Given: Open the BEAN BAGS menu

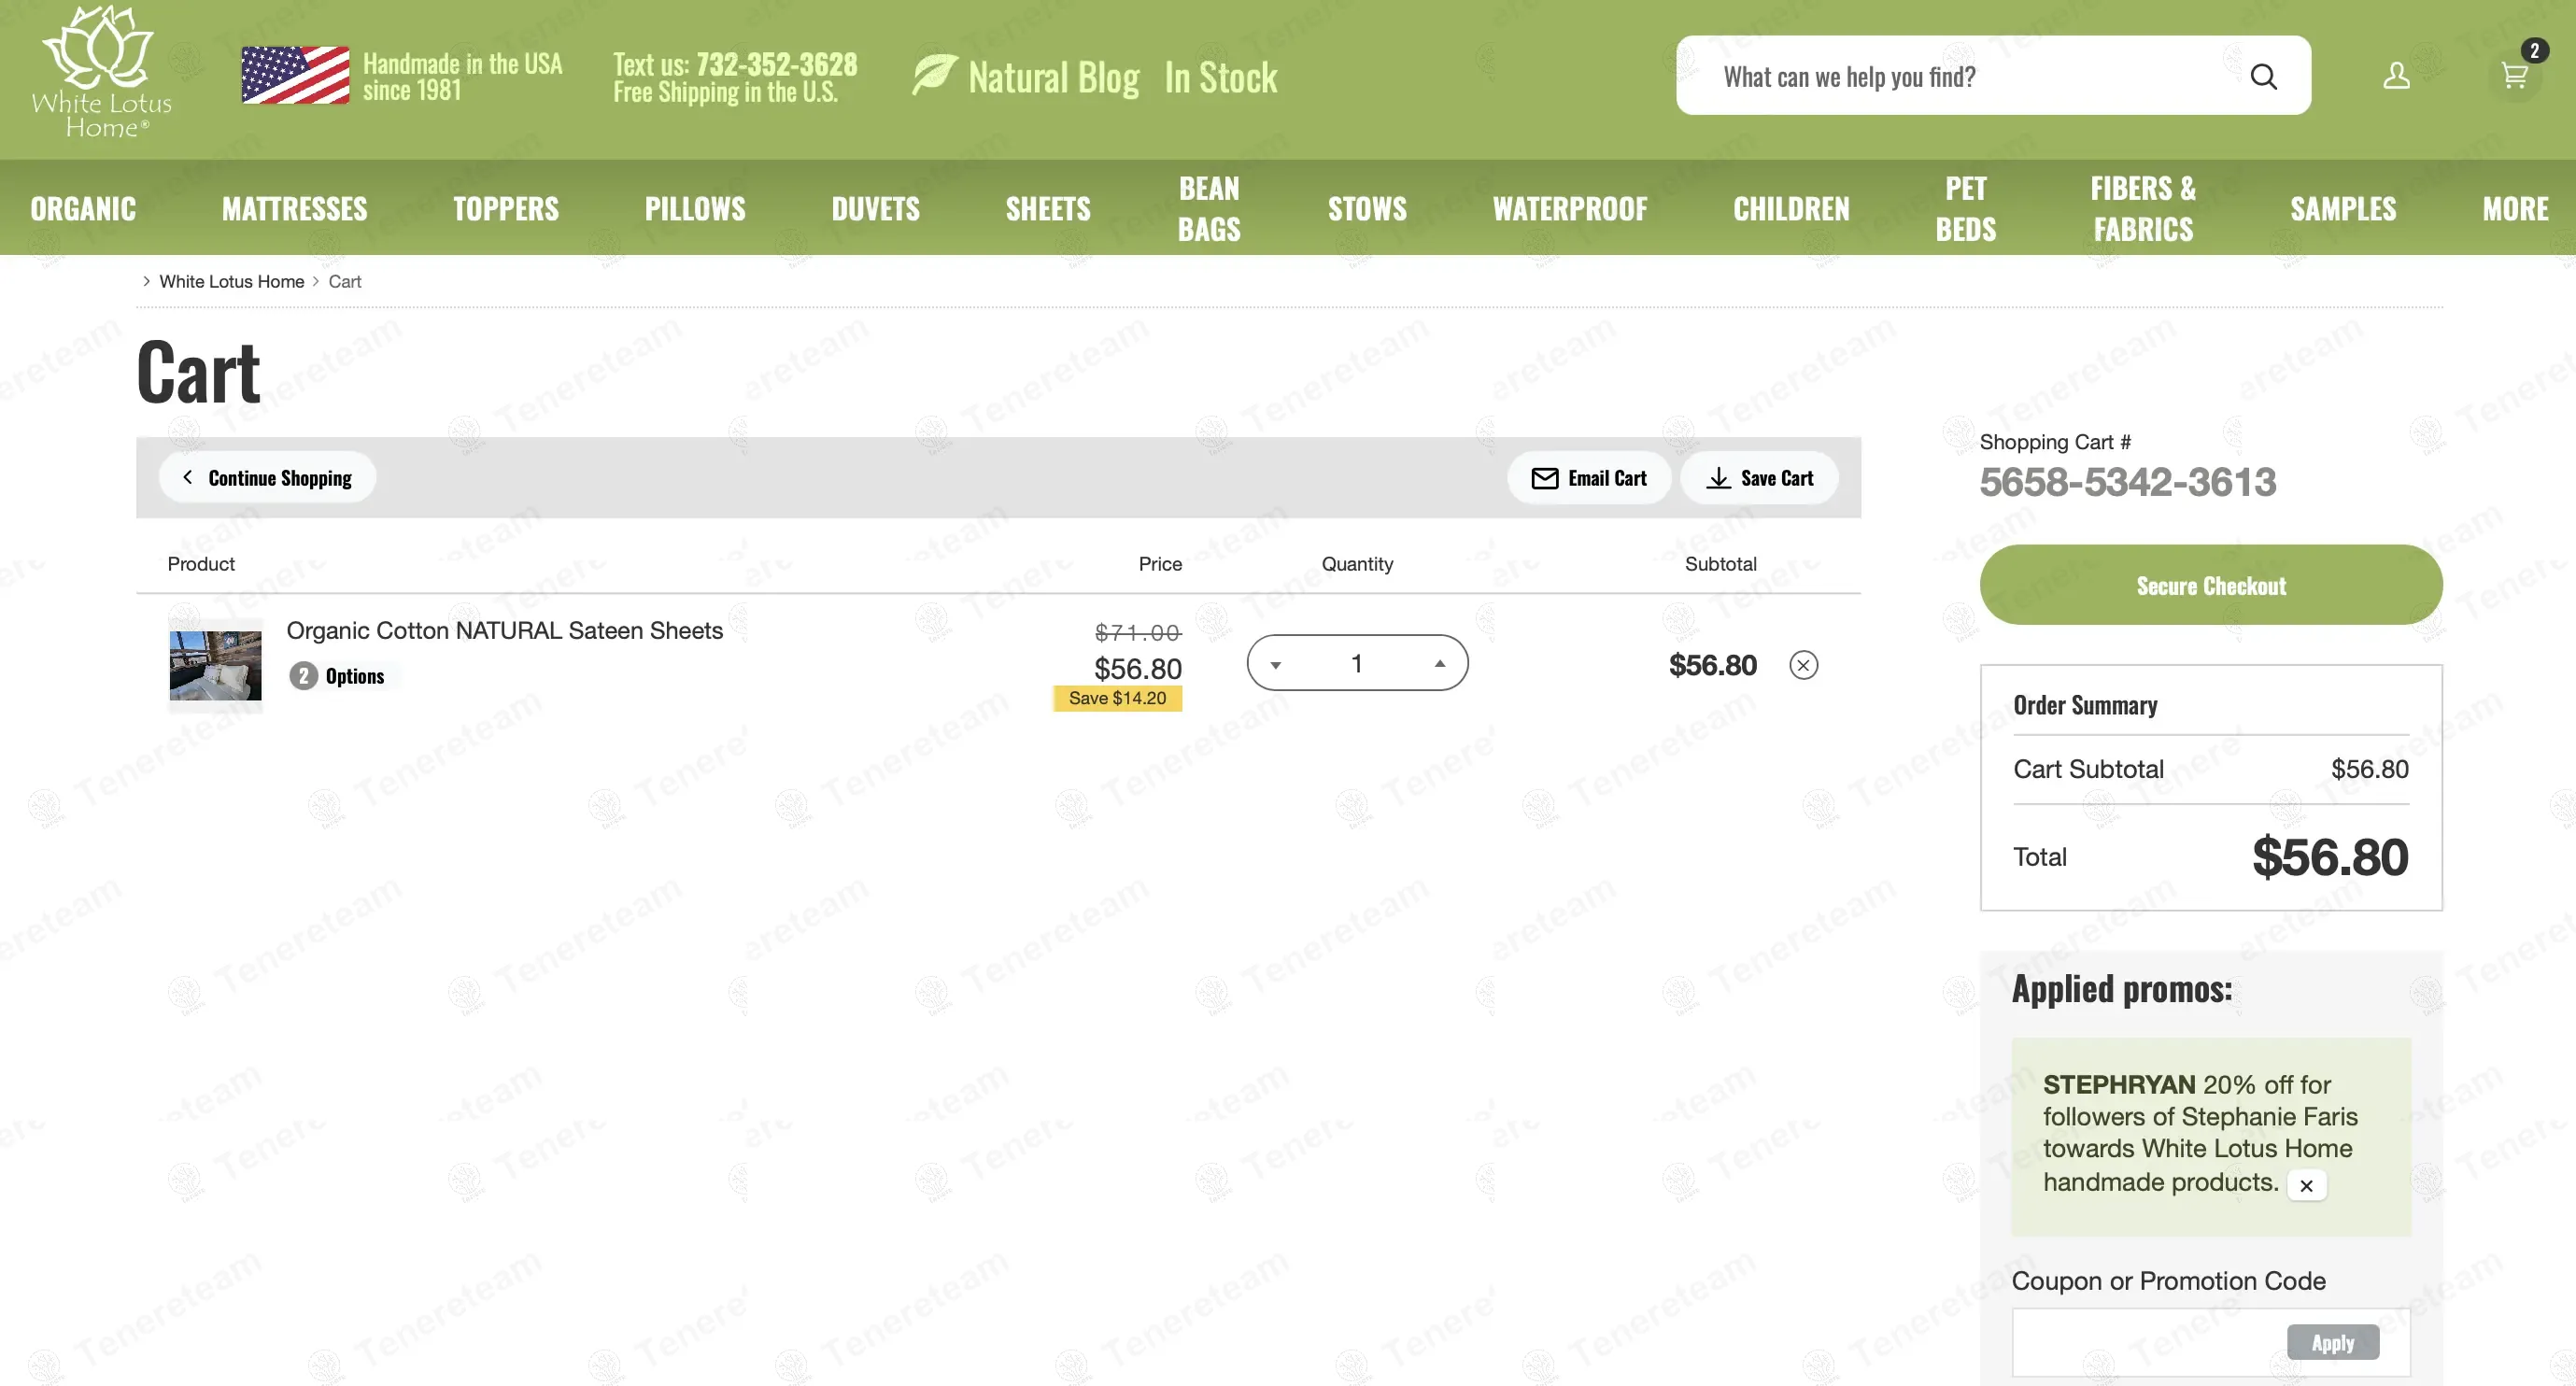Looking at the screenshot, I should tap(1209, 208).
